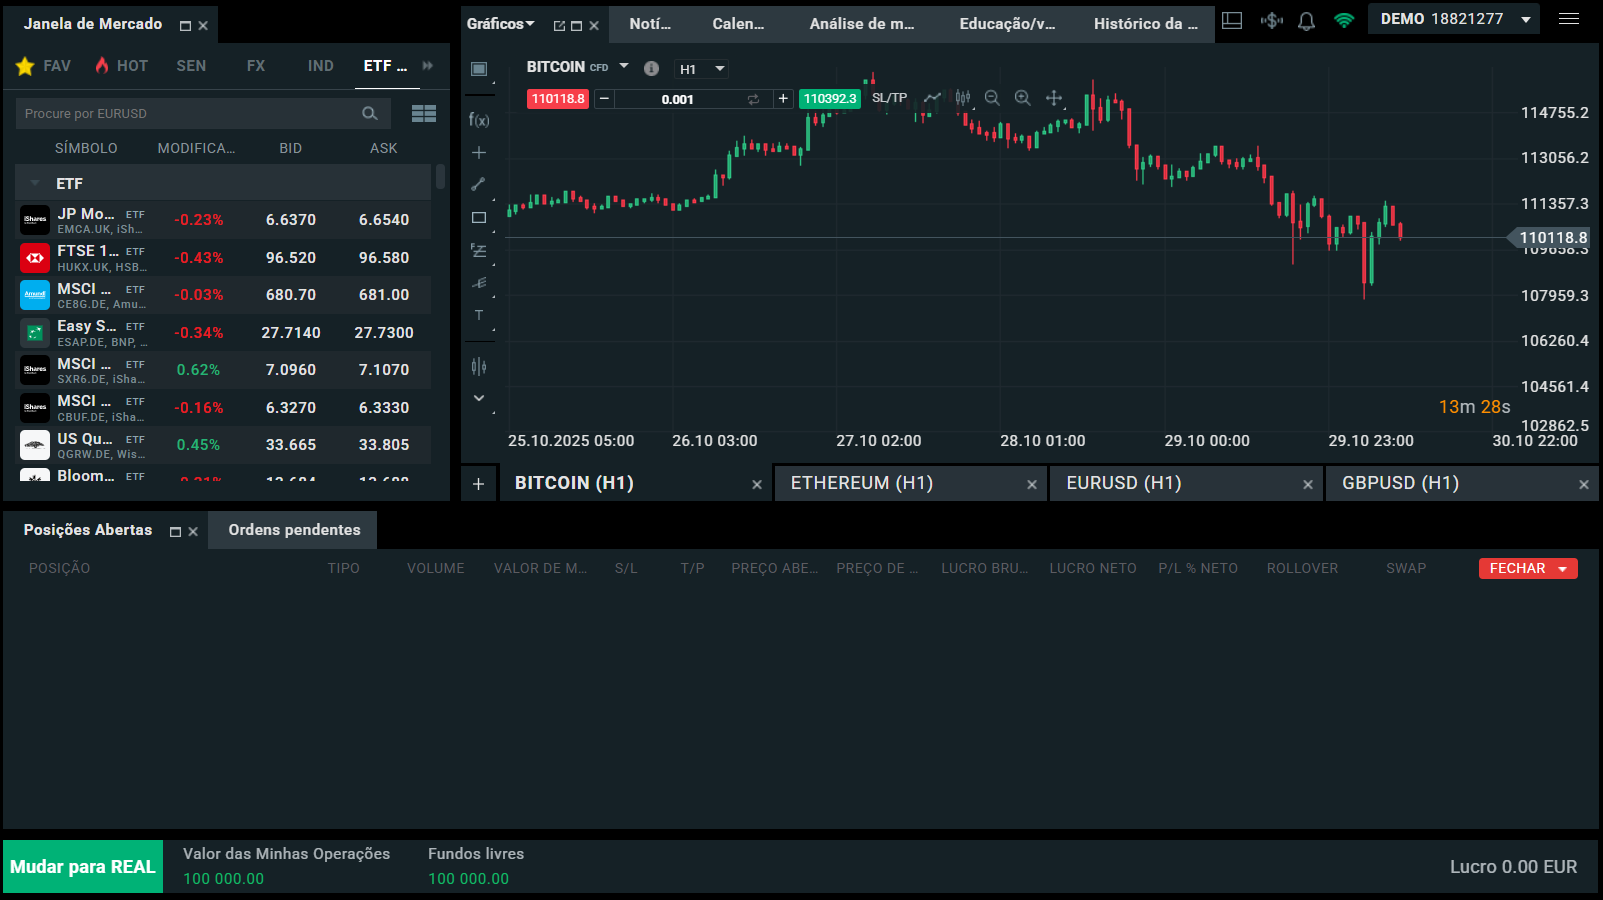
Task: Click the zoom in magnifier on chart
Action: pyautogui.click(x=1022, y=98)
